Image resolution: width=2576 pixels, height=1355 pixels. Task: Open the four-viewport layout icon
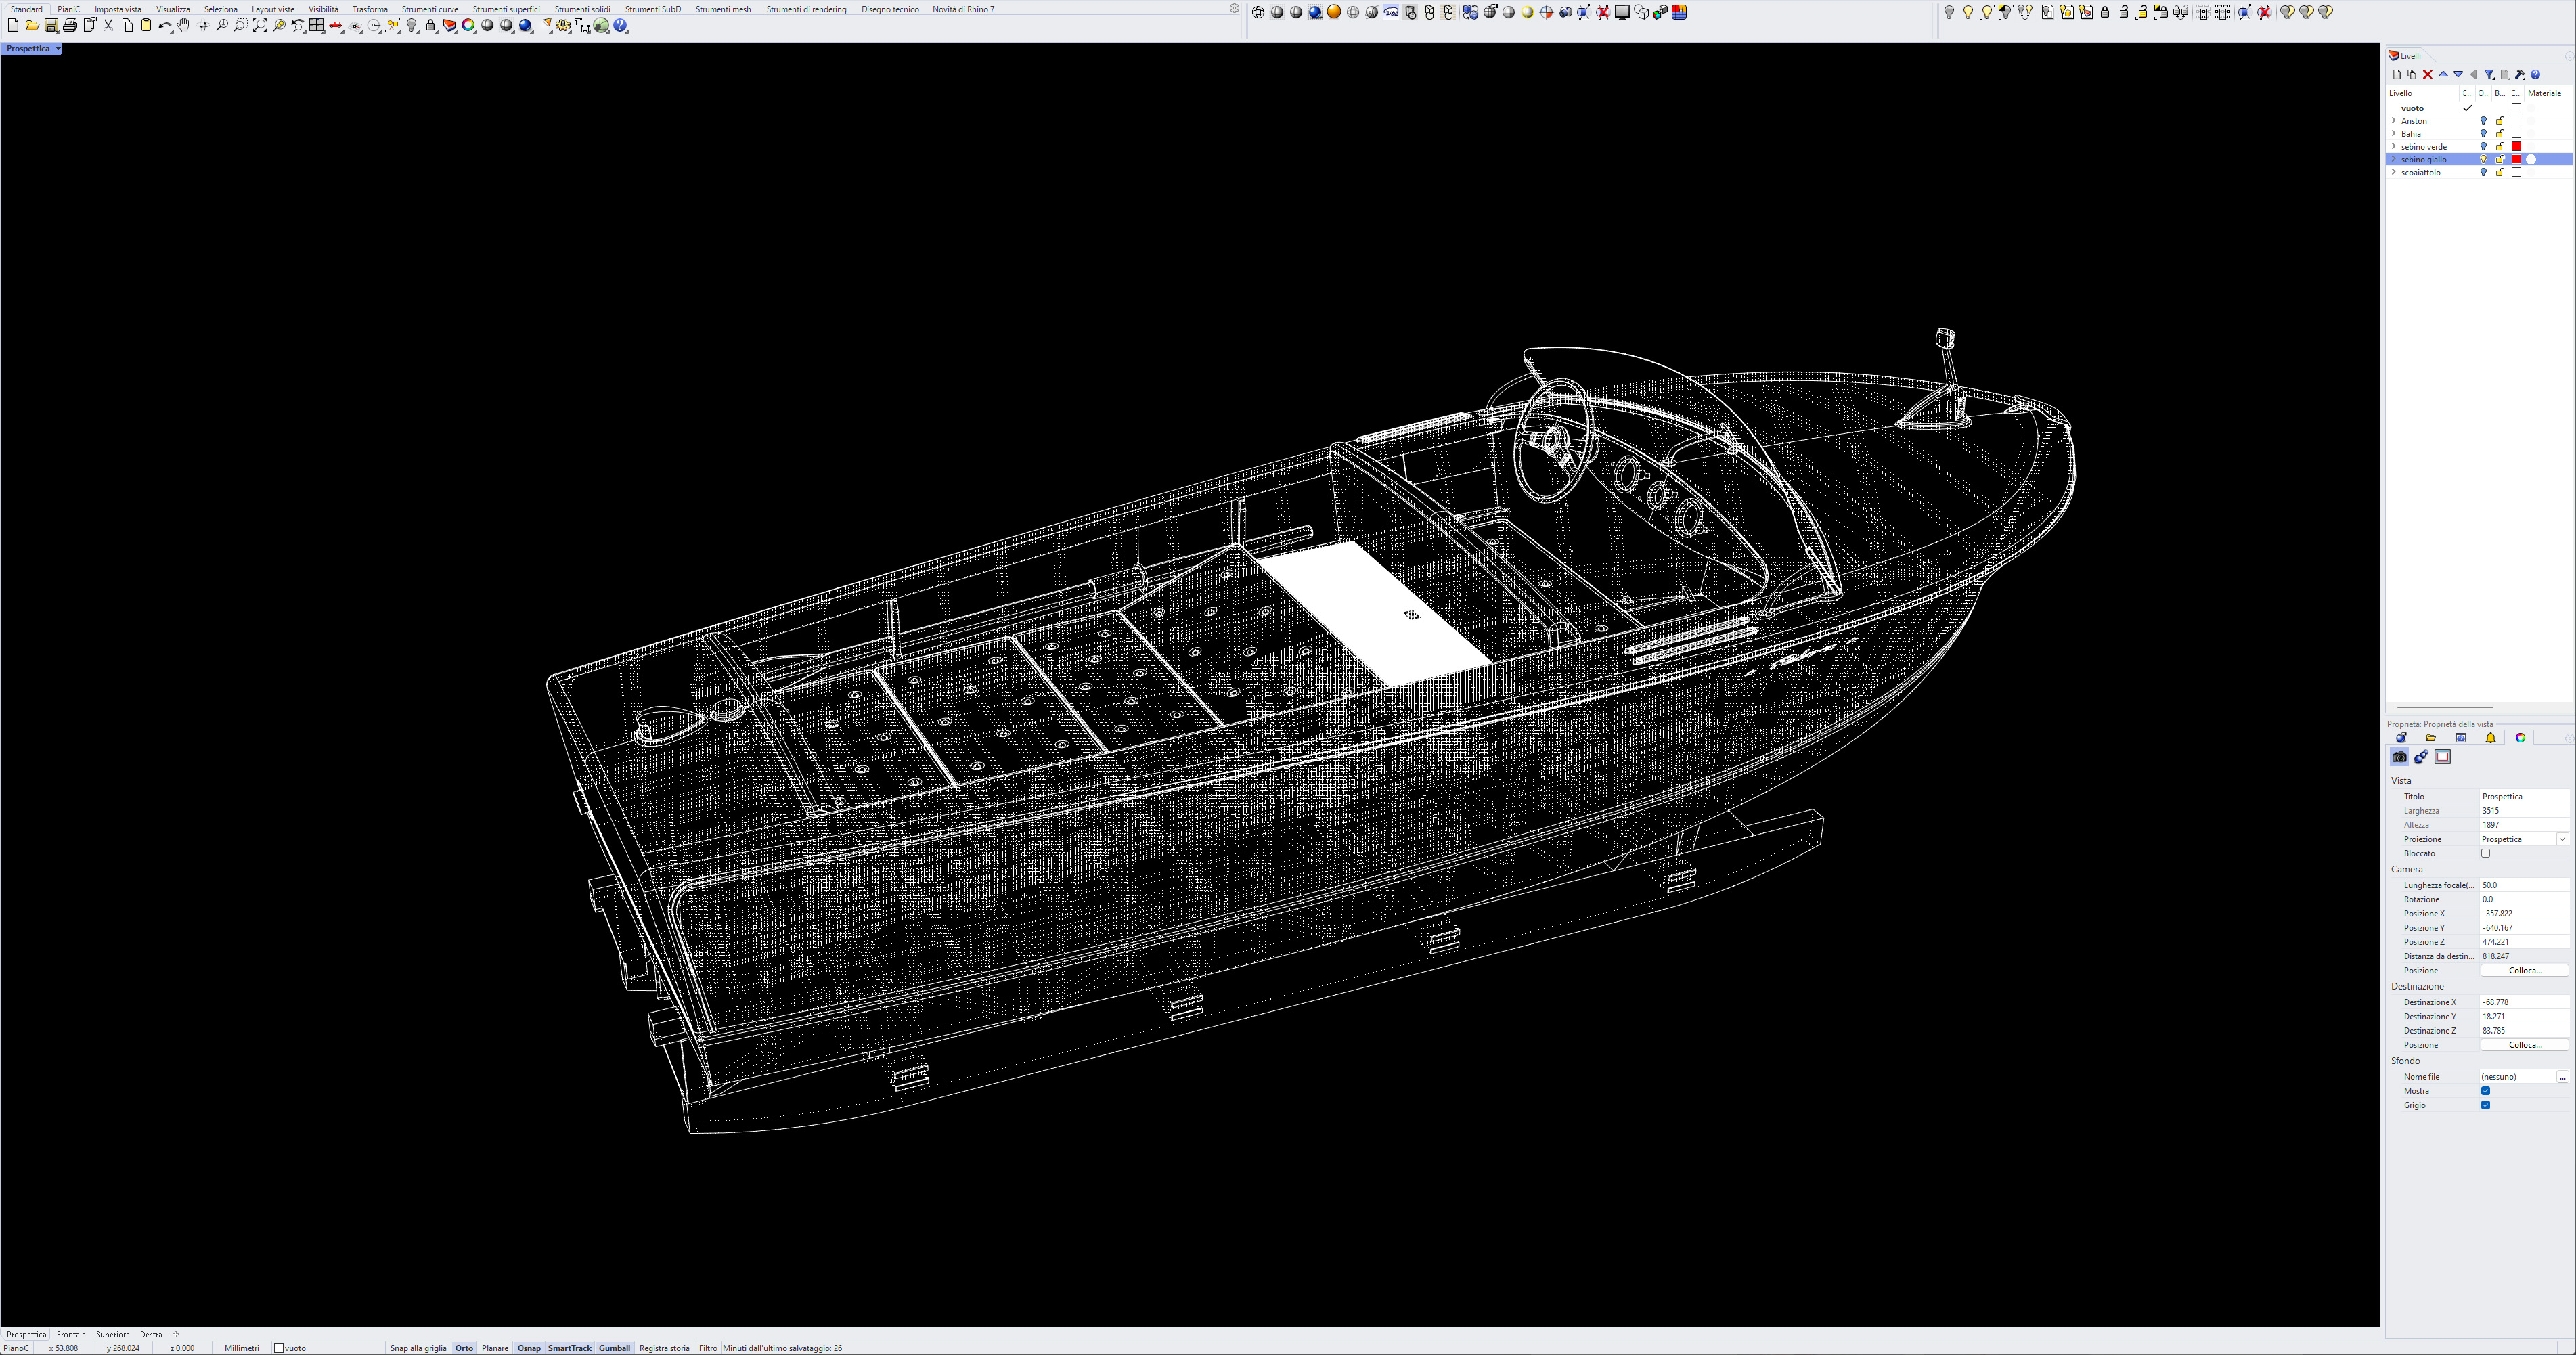click(x=317, y=26)
